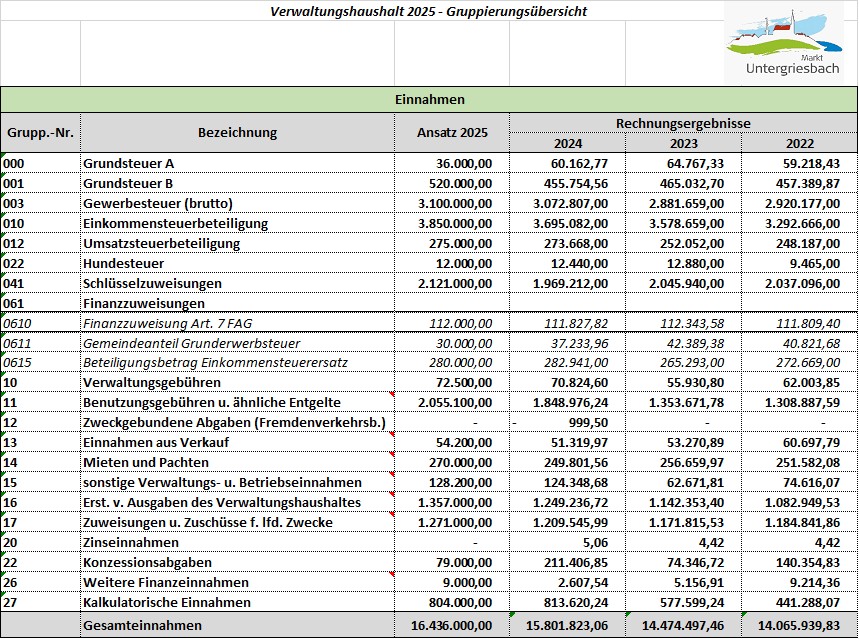Select the 'Finanzzuweisungen' group row label
The height and width of the screenshot is (639, 859).
click(x=144, y=304)
